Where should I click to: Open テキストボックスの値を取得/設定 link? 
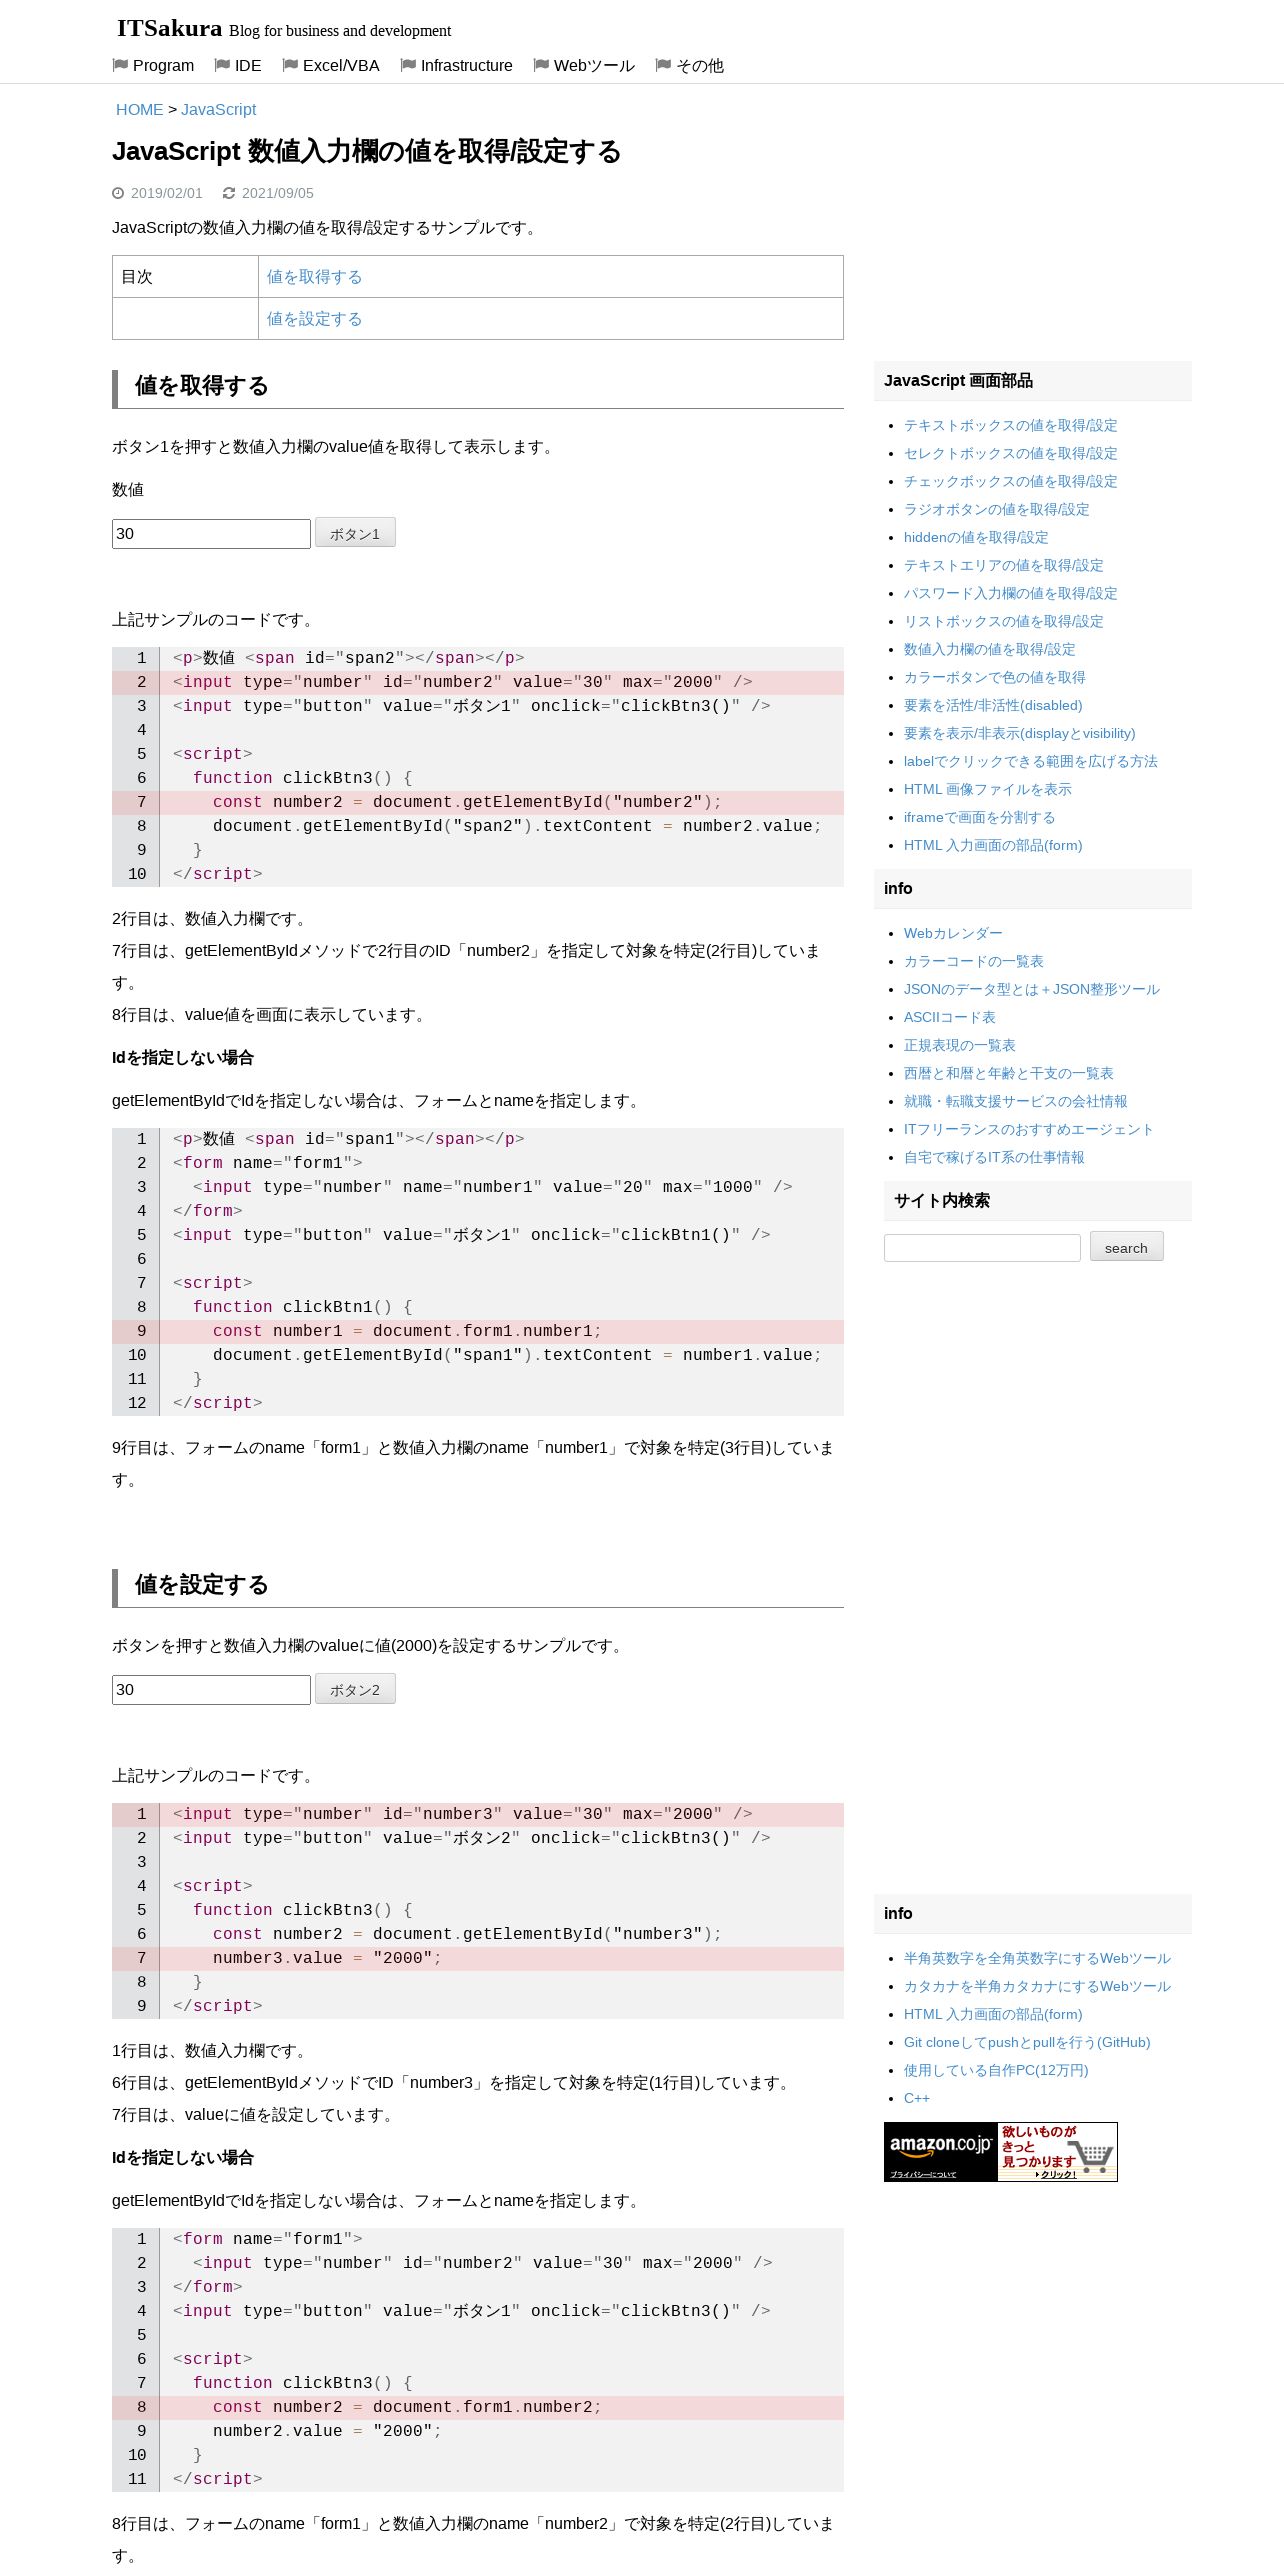tap(1010, 426)
